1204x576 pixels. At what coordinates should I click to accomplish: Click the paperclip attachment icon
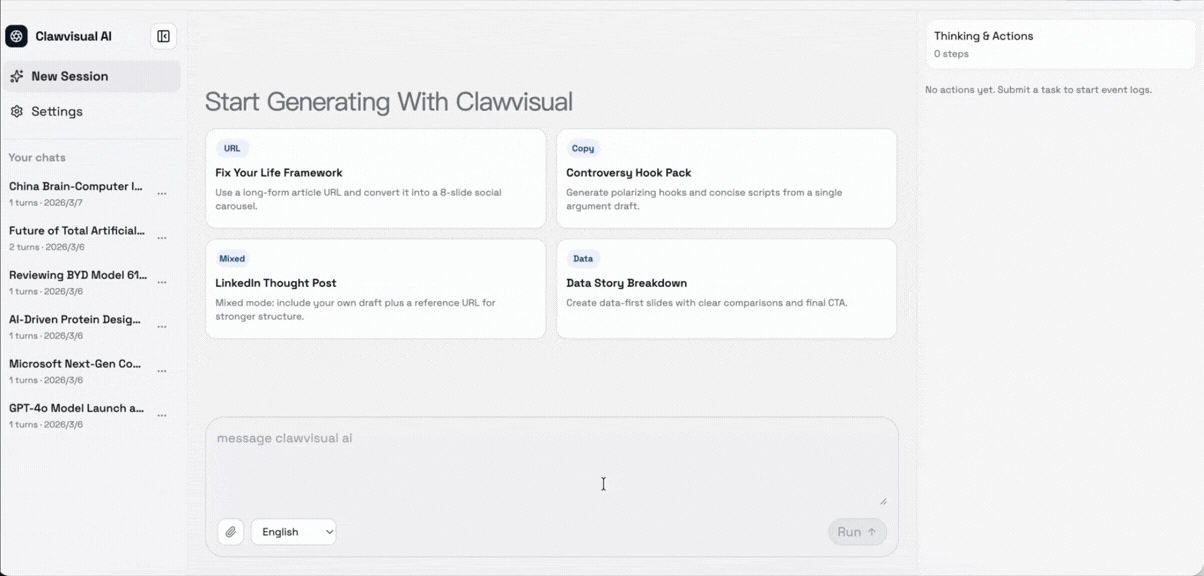pos(231,532)
